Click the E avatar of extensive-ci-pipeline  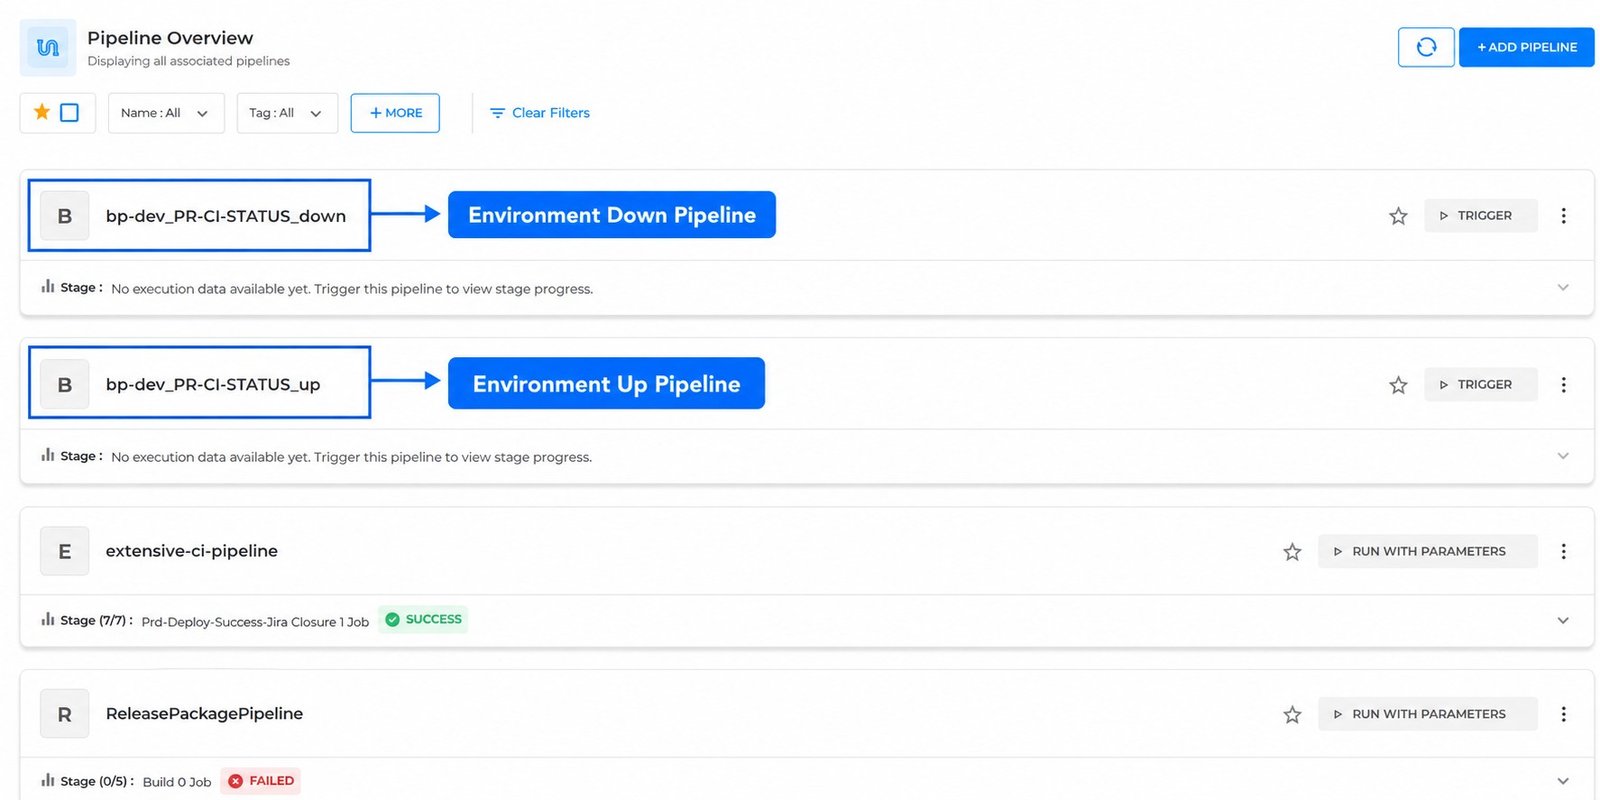tap(65, 552)
